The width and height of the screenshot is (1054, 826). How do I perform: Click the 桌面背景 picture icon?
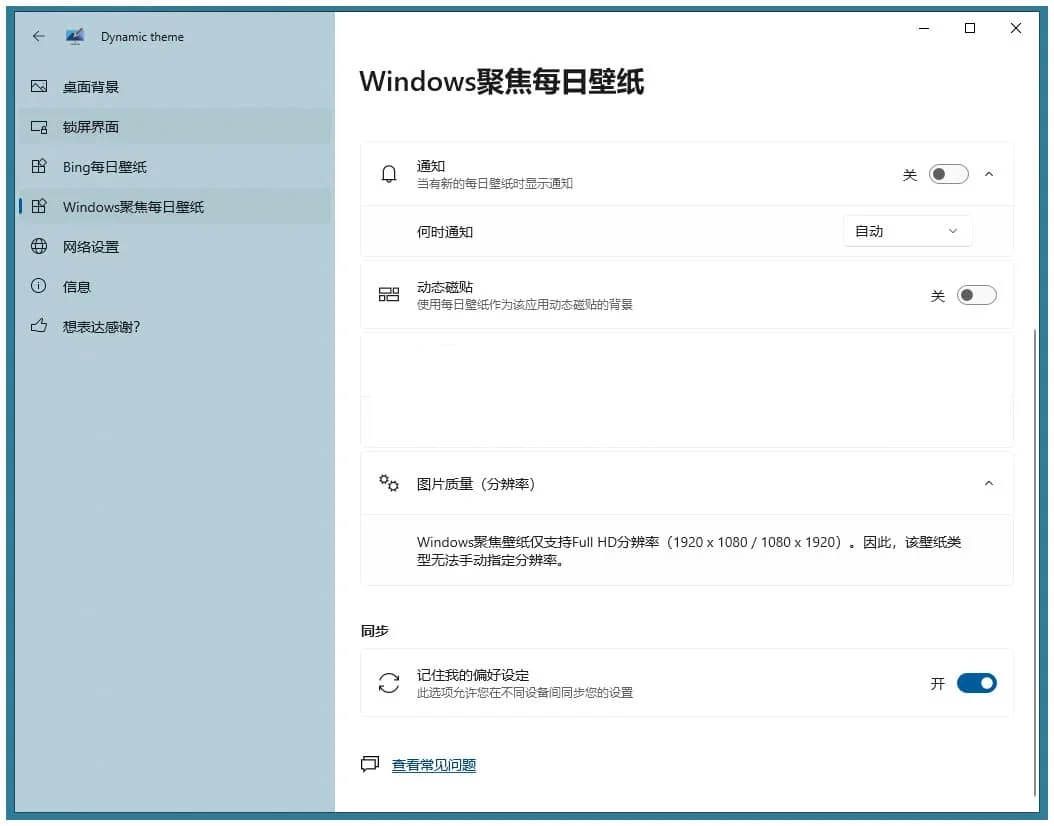(x=39, y=87)
